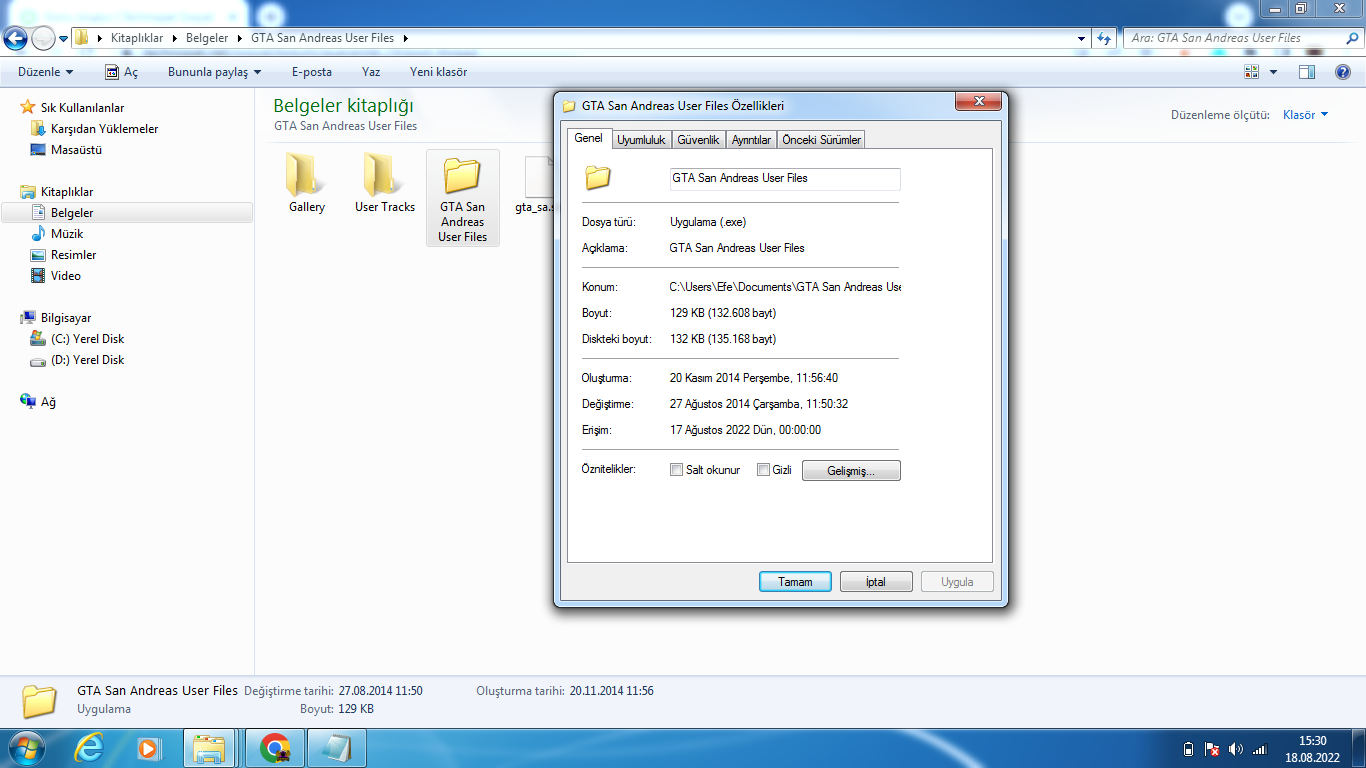This screenshot has width=1366, height=768.
Task: Click the Aç toolbar button
Action: pyautogui.click(x=122, y=72)
